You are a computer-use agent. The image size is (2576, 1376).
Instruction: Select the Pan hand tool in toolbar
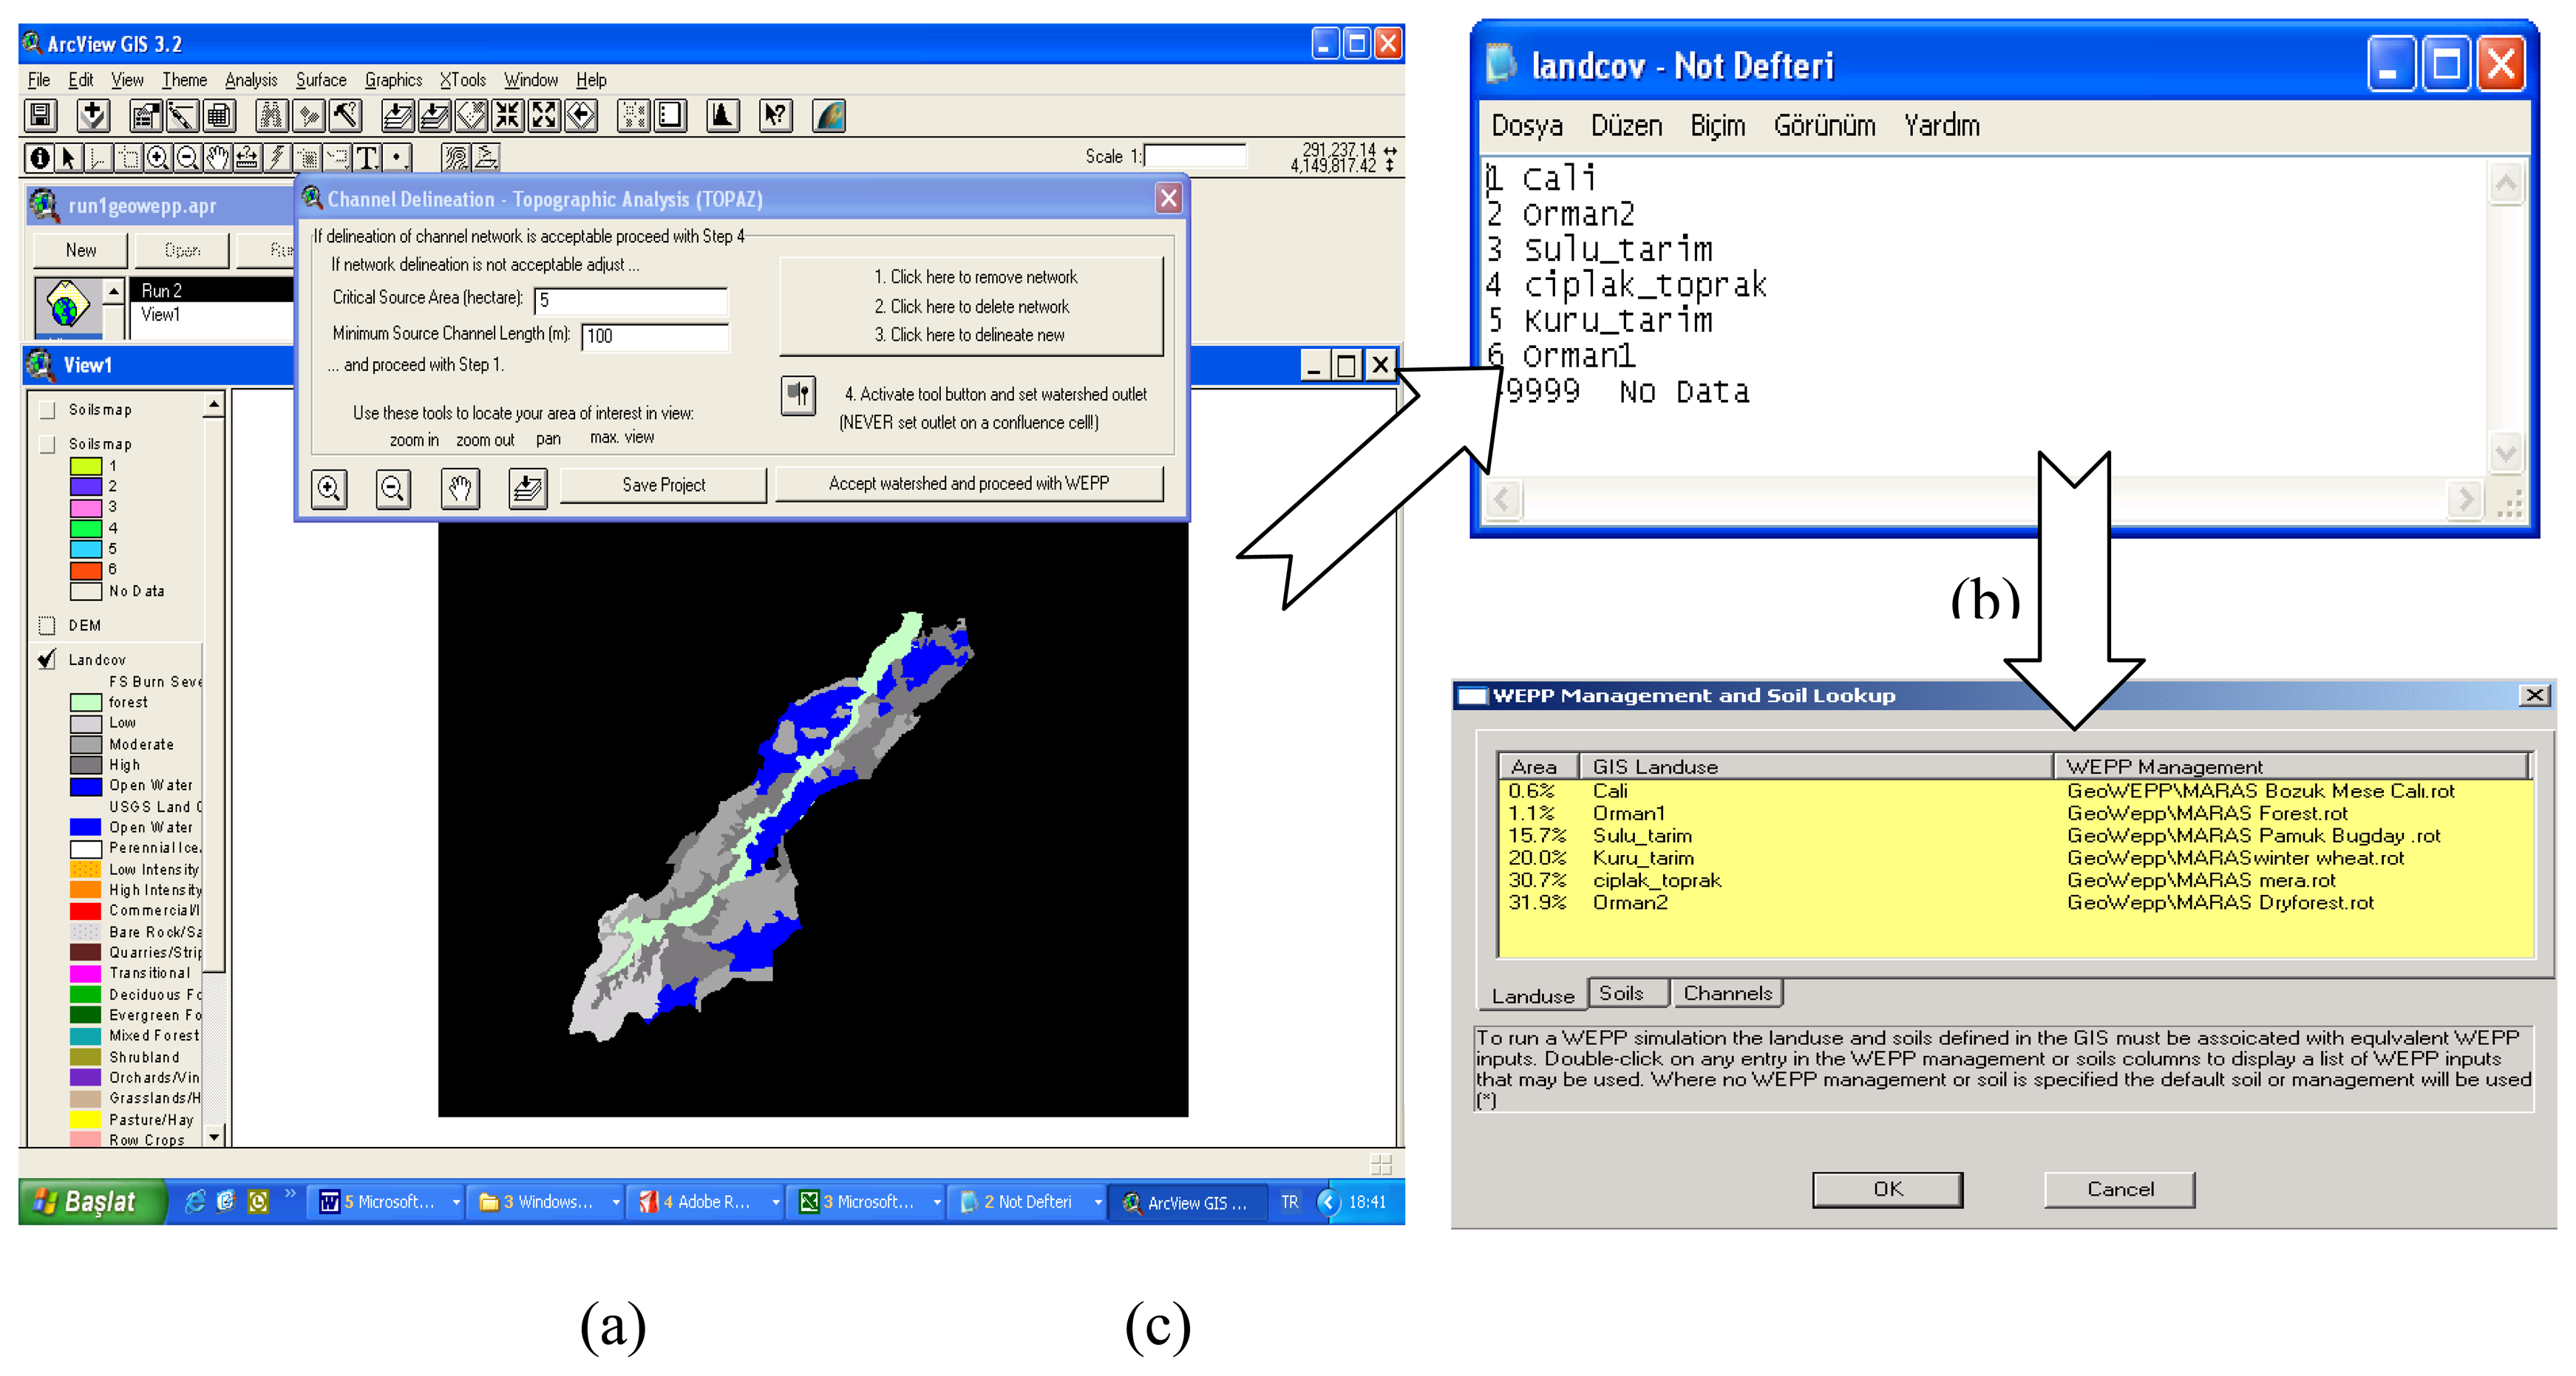[217, 158]
